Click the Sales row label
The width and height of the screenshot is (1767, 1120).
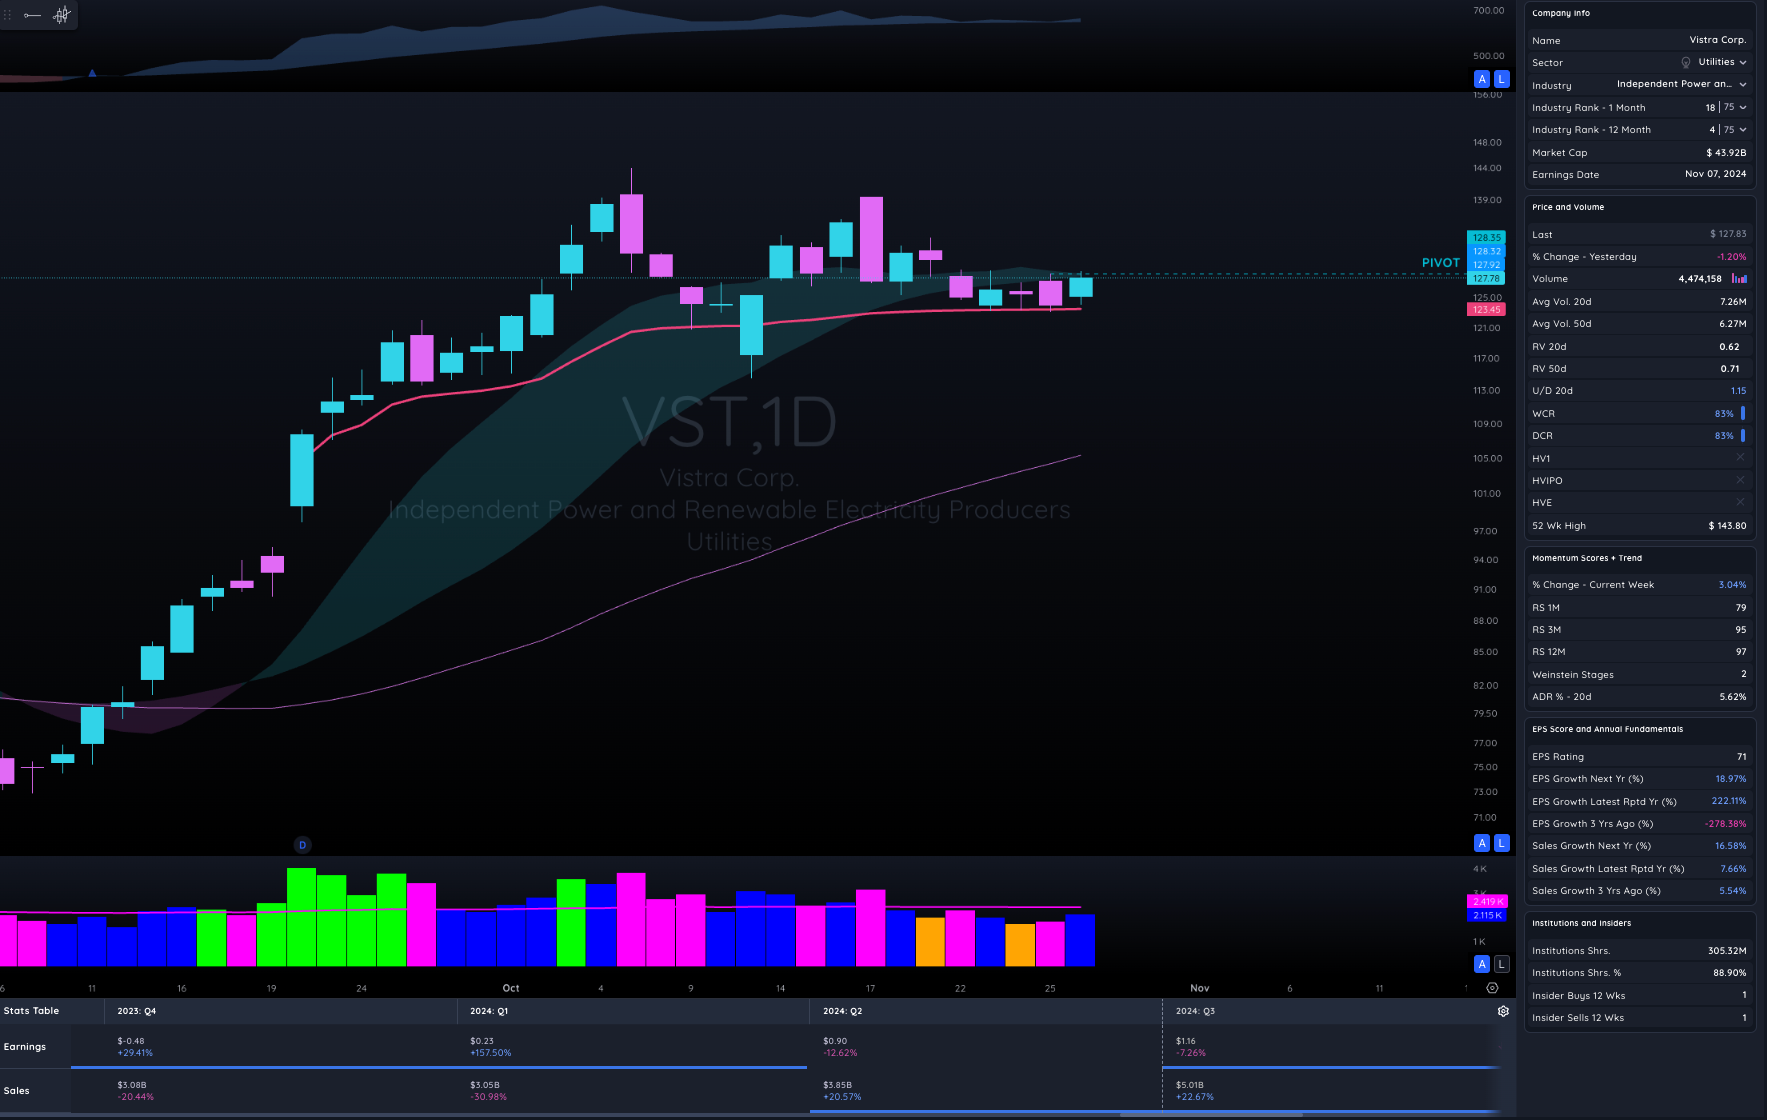(17, 1091)
